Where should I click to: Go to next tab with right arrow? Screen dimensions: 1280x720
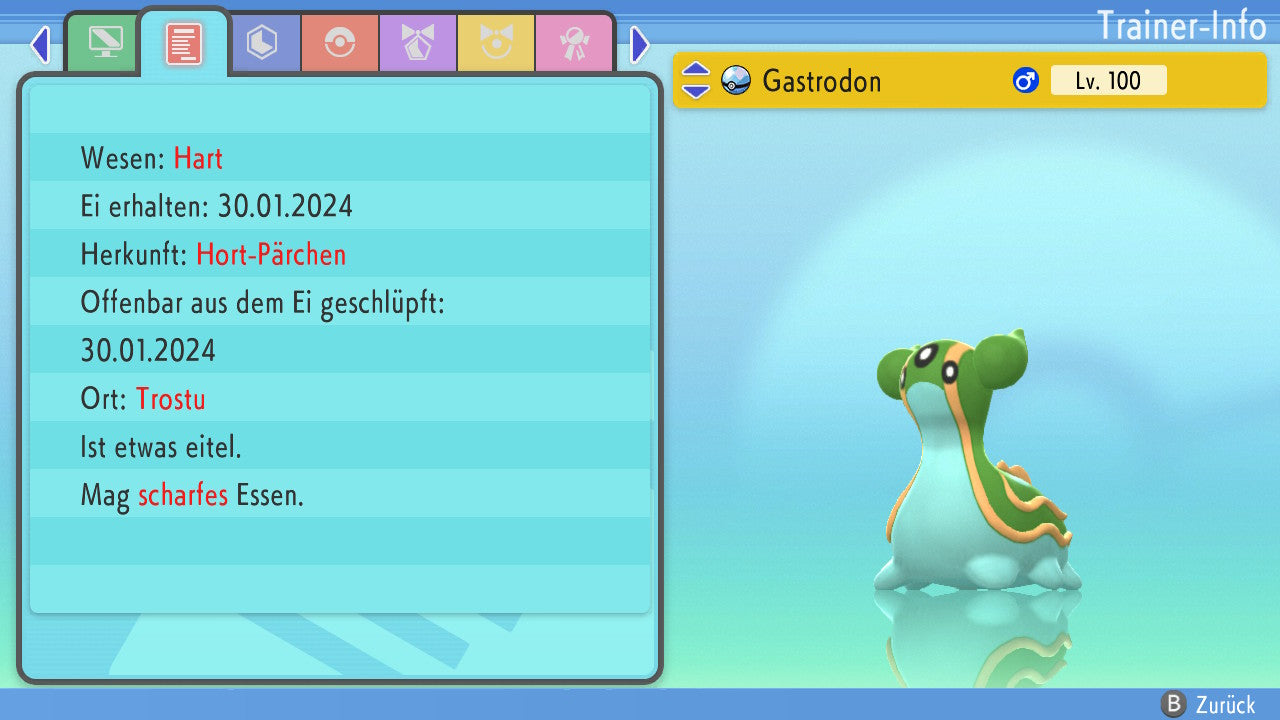[640, 45]
